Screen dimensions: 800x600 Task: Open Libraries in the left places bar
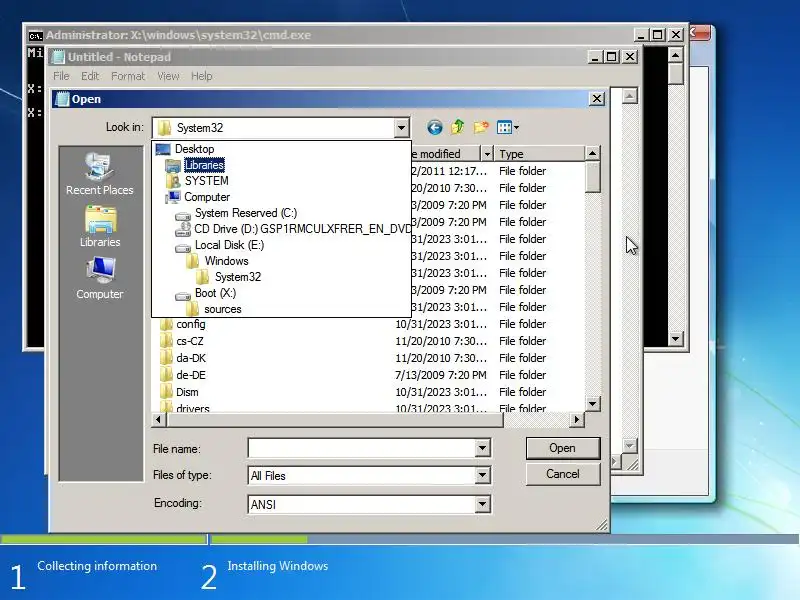click(99, 227)
